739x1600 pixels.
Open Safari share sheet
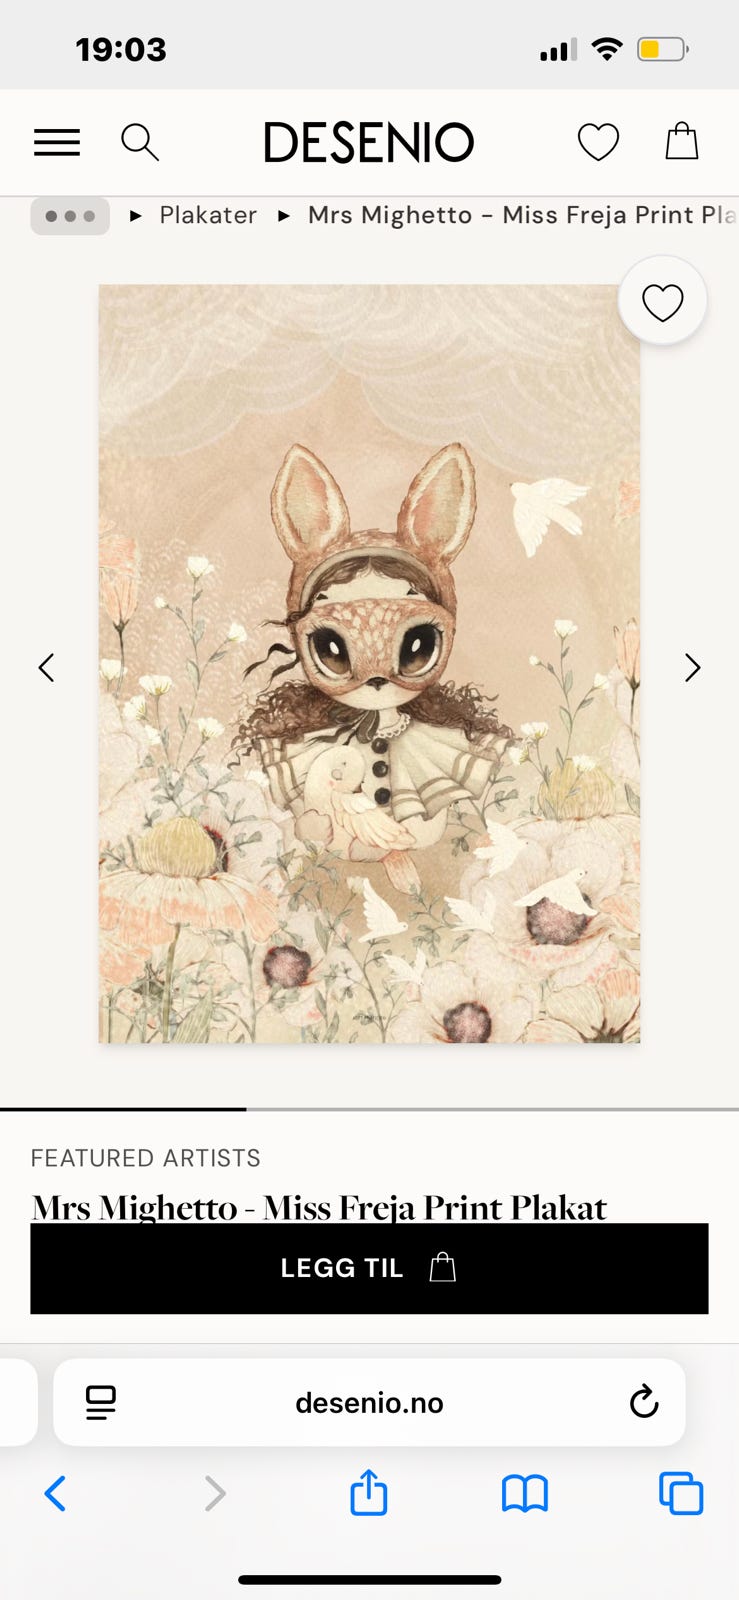tap(369, 1492)
